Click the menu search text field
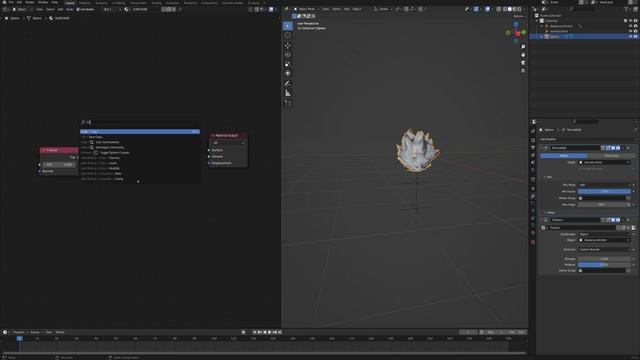 click(x=140, y=122)
